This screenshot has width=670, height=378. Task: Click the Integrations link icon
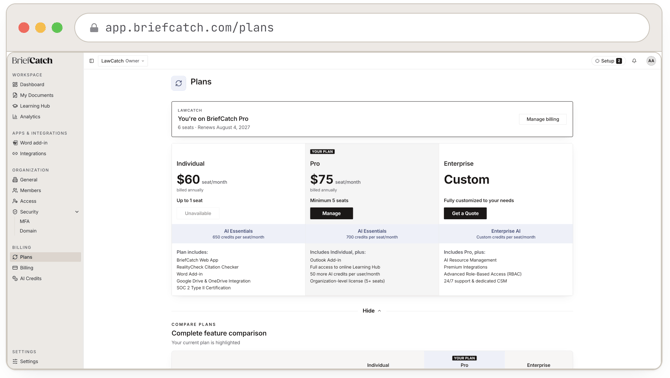click(x=15, y=154)
